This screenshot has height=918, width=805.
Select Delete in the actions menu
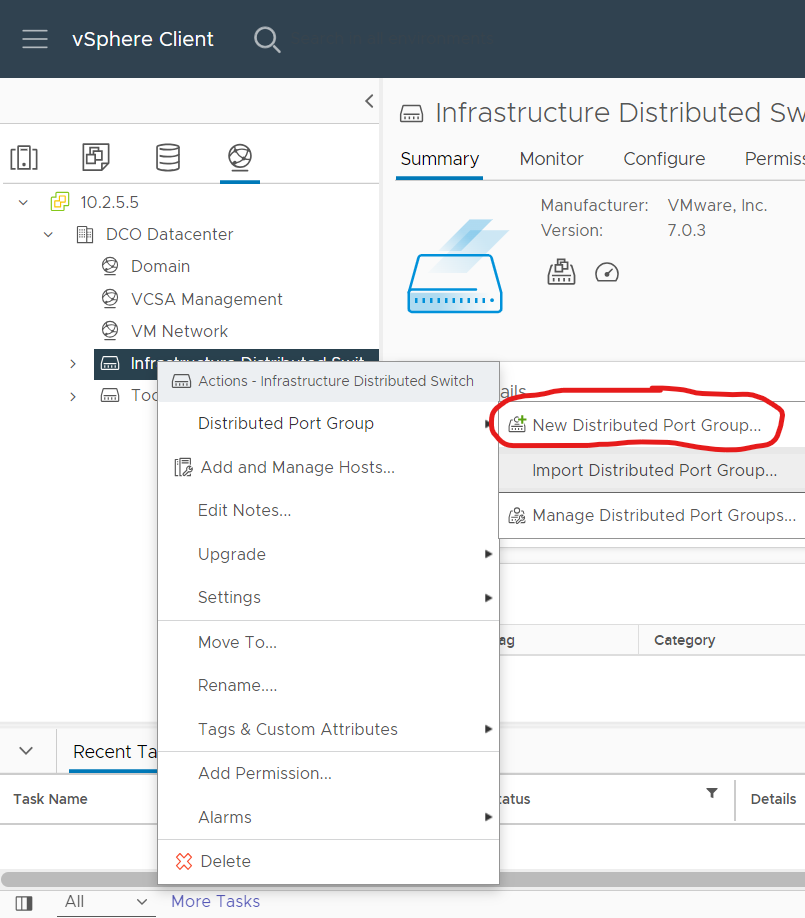[x=328, y=861]
